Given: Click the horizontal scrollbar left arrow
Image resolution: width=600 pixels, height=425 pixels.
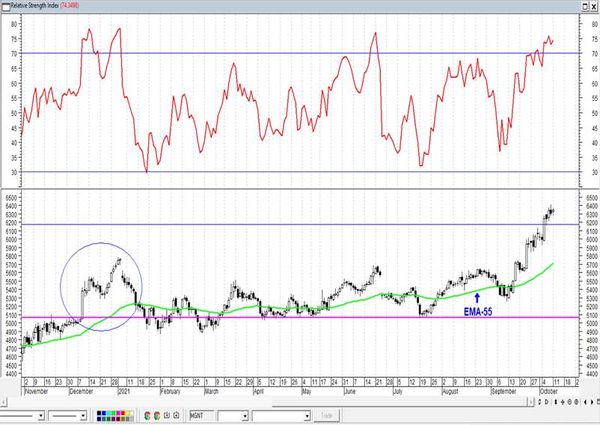Looking at the screenshot, I should point(3,402).
